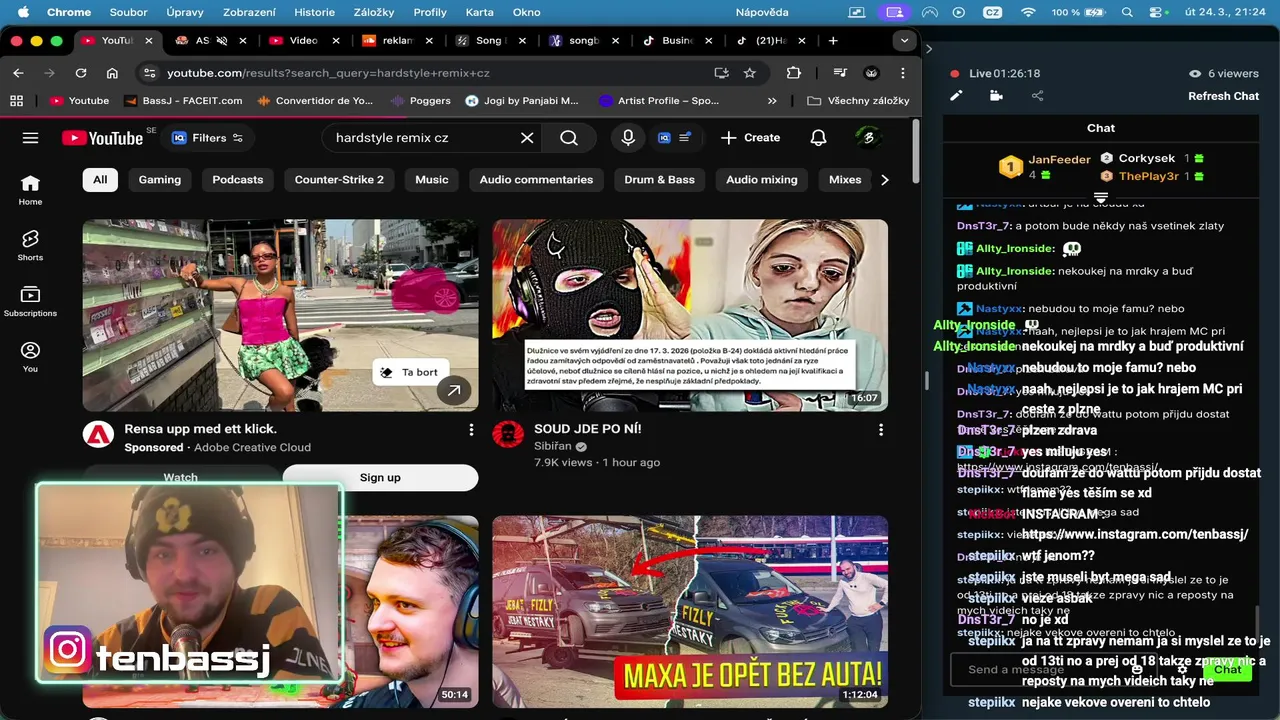Viewport: 1280px width, 720px height.
Task: Open Všechny záložky bookmarks folder
Action: pos(858,101)
